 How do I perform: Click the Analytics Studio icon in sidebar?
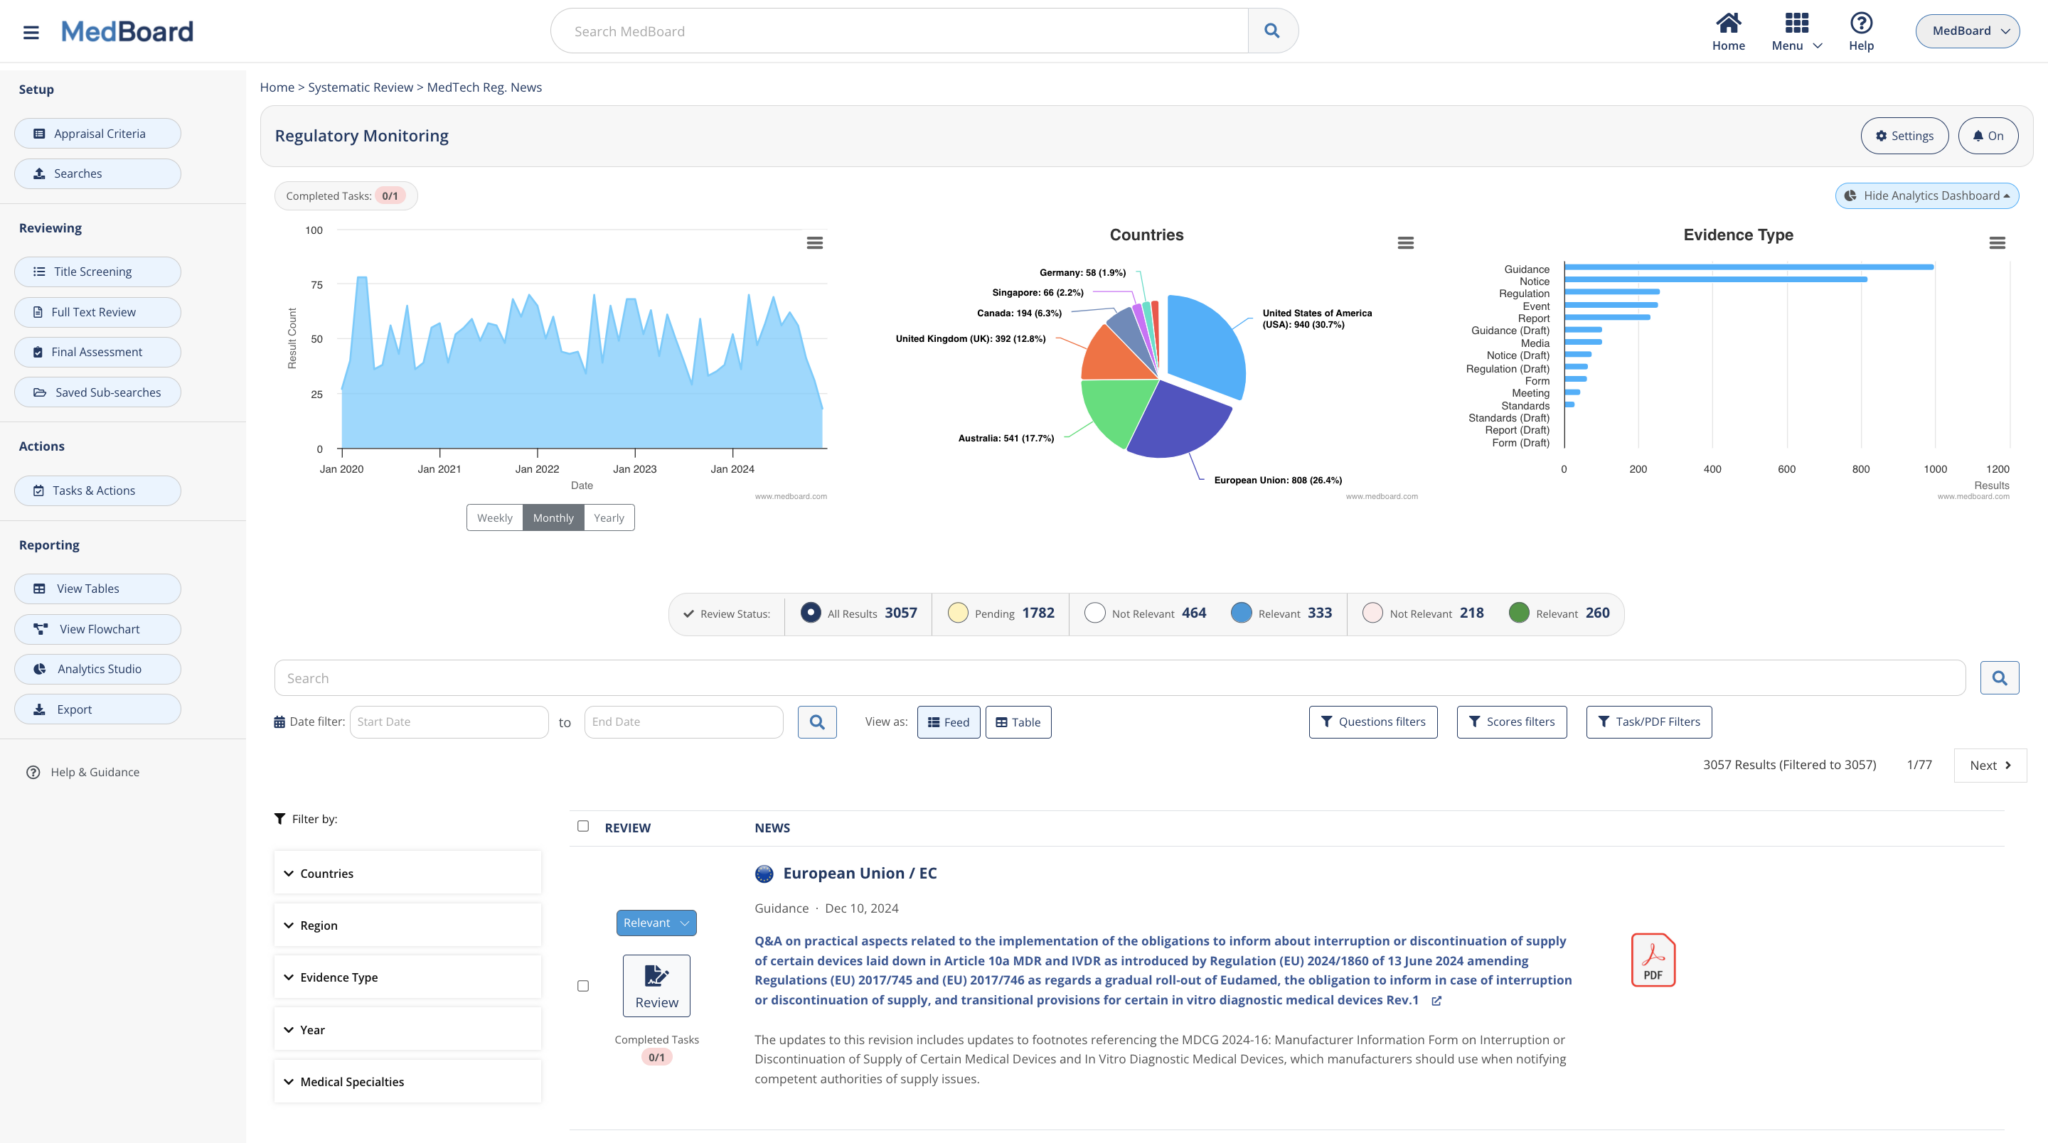coord(38,668)
